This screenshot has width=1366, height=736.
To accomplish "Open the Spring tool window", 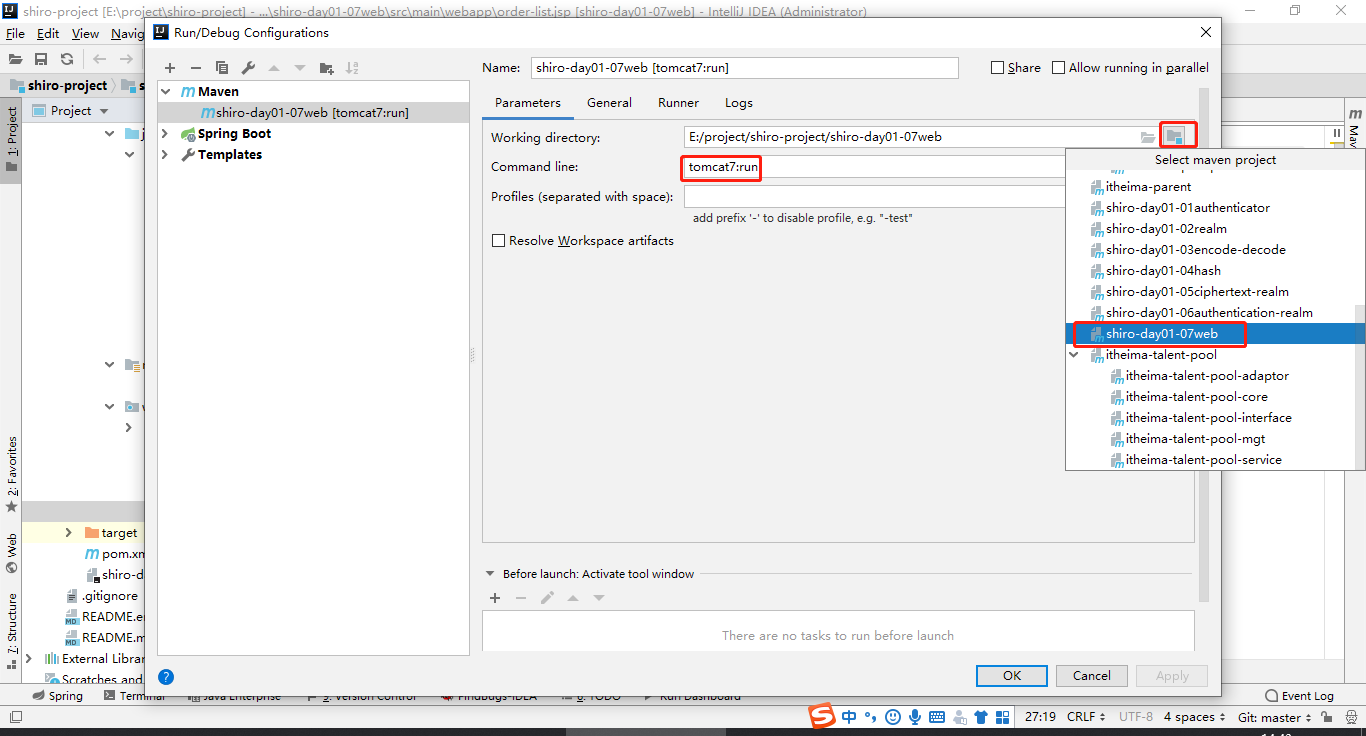I will coord(58,696).
